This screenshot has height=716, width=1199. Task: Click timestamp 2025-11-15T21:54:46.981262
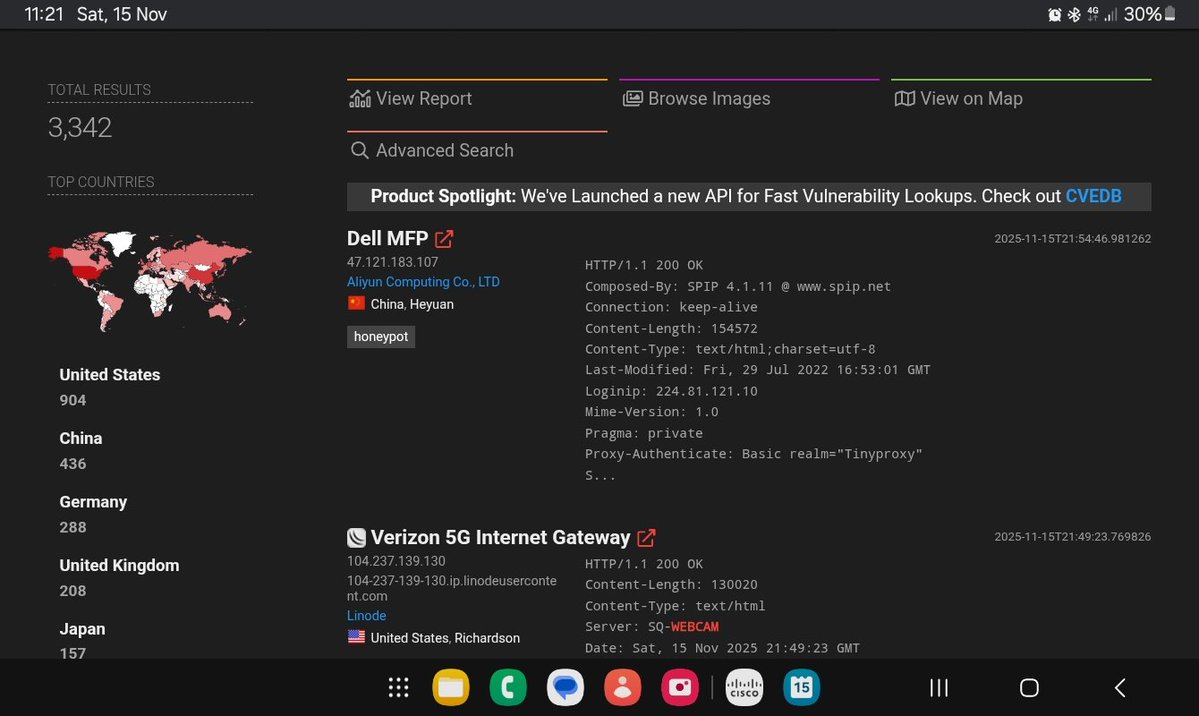click(x=1073, y=239)
